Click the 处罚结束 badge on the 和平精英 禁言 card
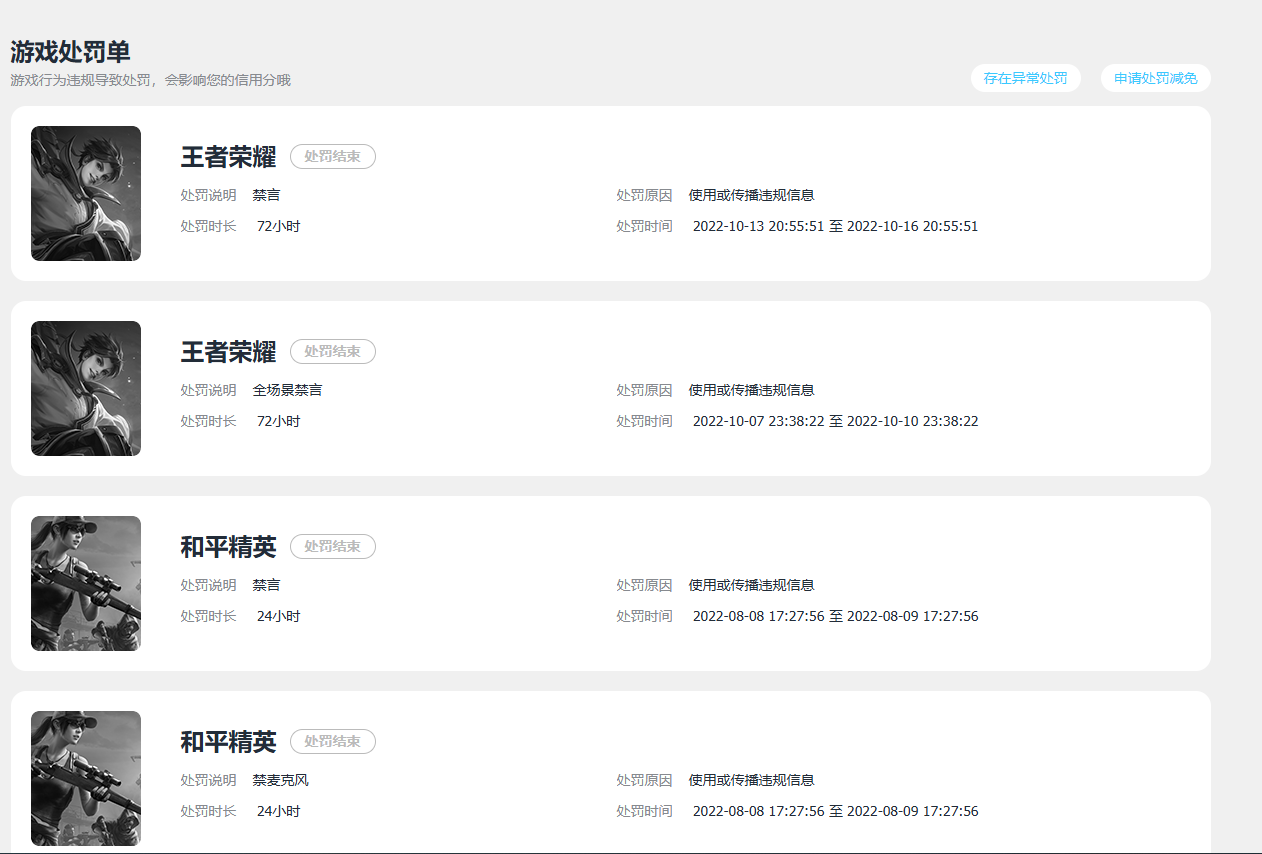Image resolution: width=1262 pixels, height=854 pixels. (333, 546)
